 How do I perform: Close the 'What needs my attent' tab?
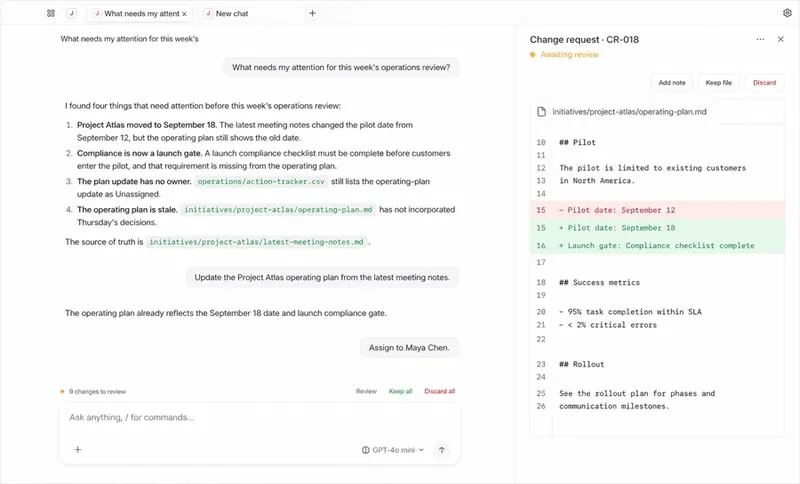click(x=184, y=14)
